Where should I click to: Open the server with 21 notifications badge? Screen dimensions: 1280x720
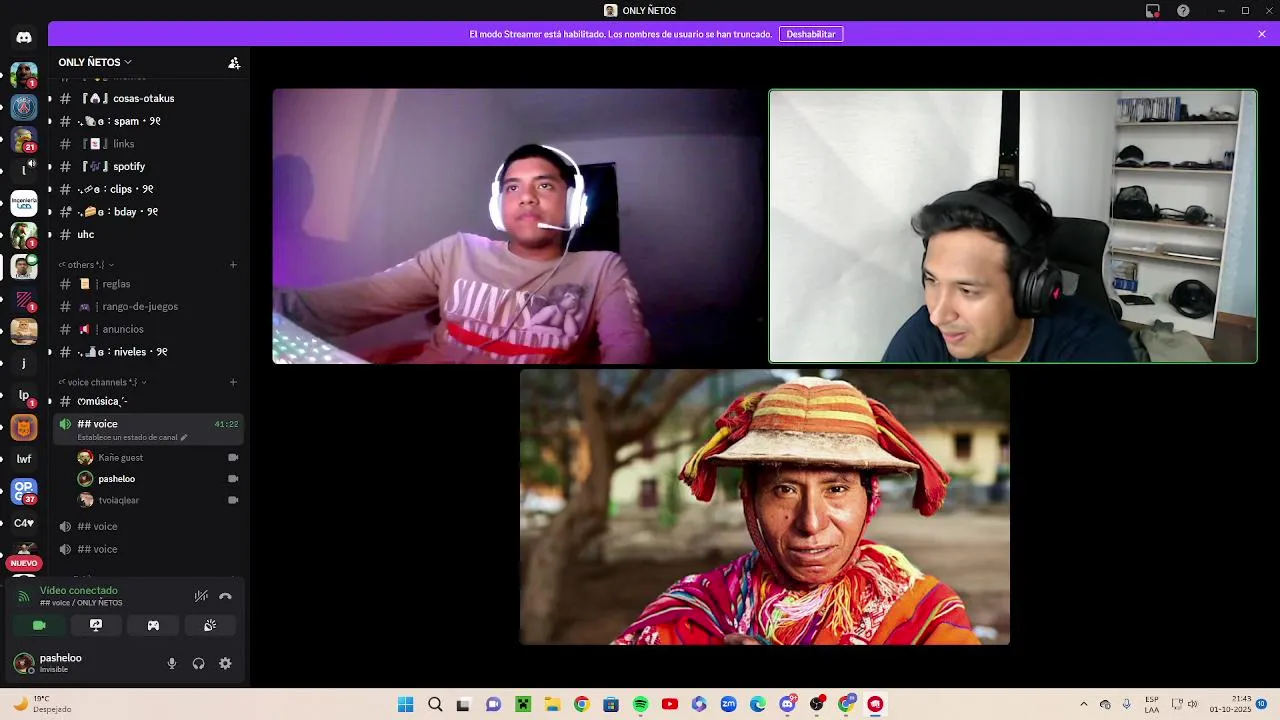[x=24, y=139]
